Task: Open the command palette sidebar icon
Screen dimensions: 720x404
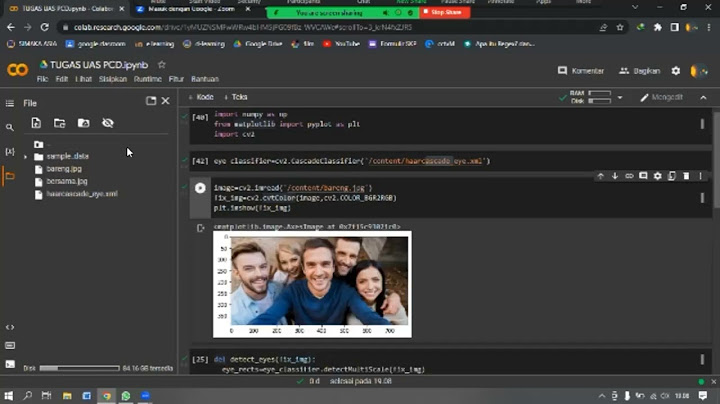Action: pos(10,345)
